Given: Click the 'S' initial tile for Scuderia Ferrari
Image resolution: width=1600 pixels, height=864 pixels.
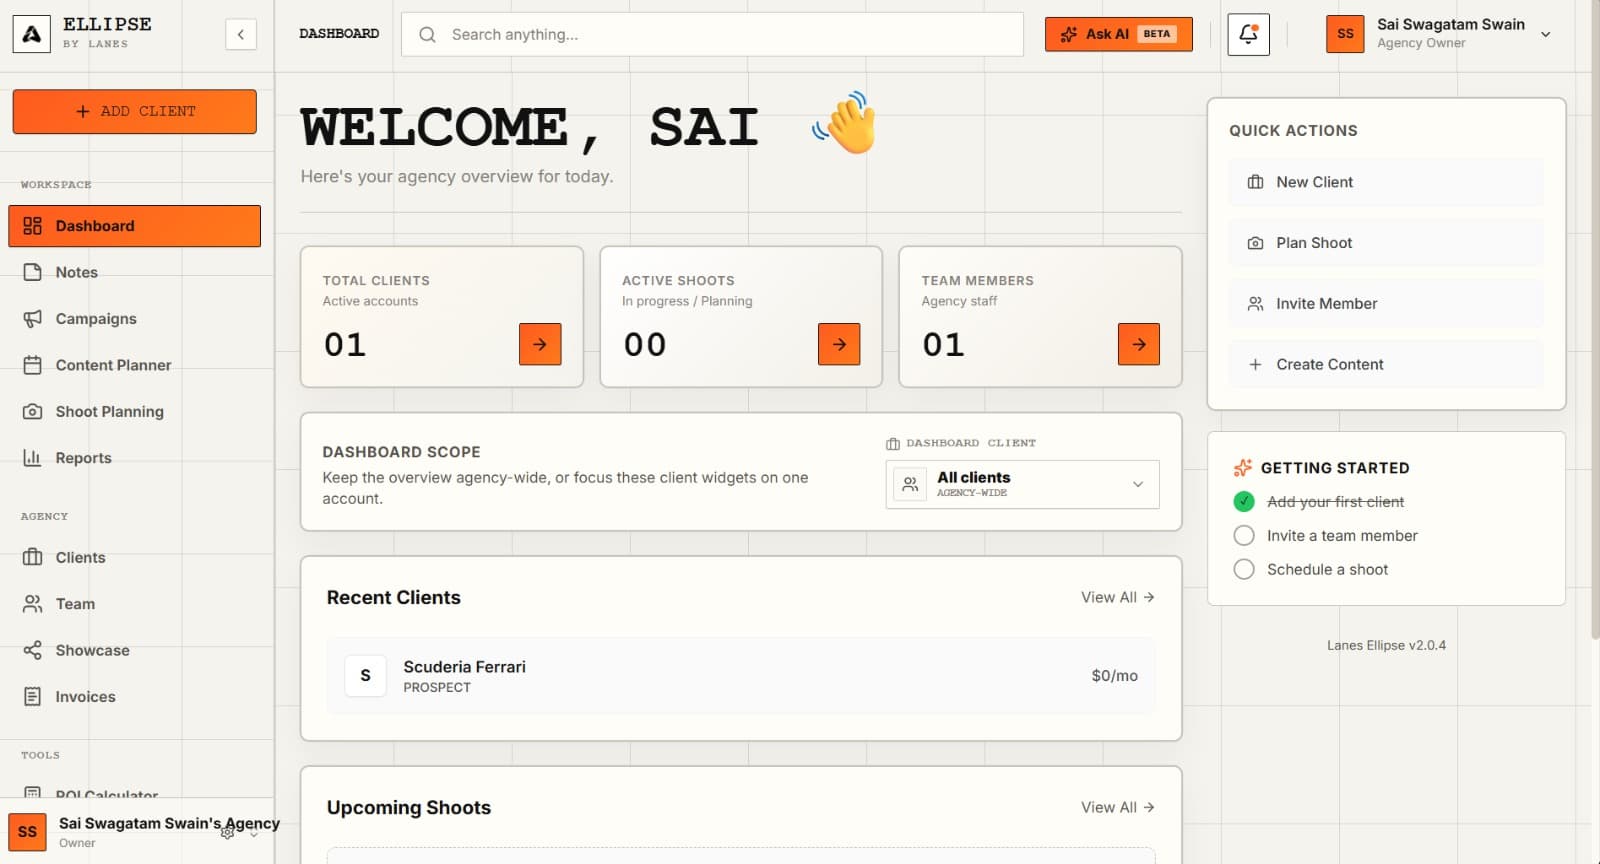Looking at the screenshot, I should [x=365, y=676].
